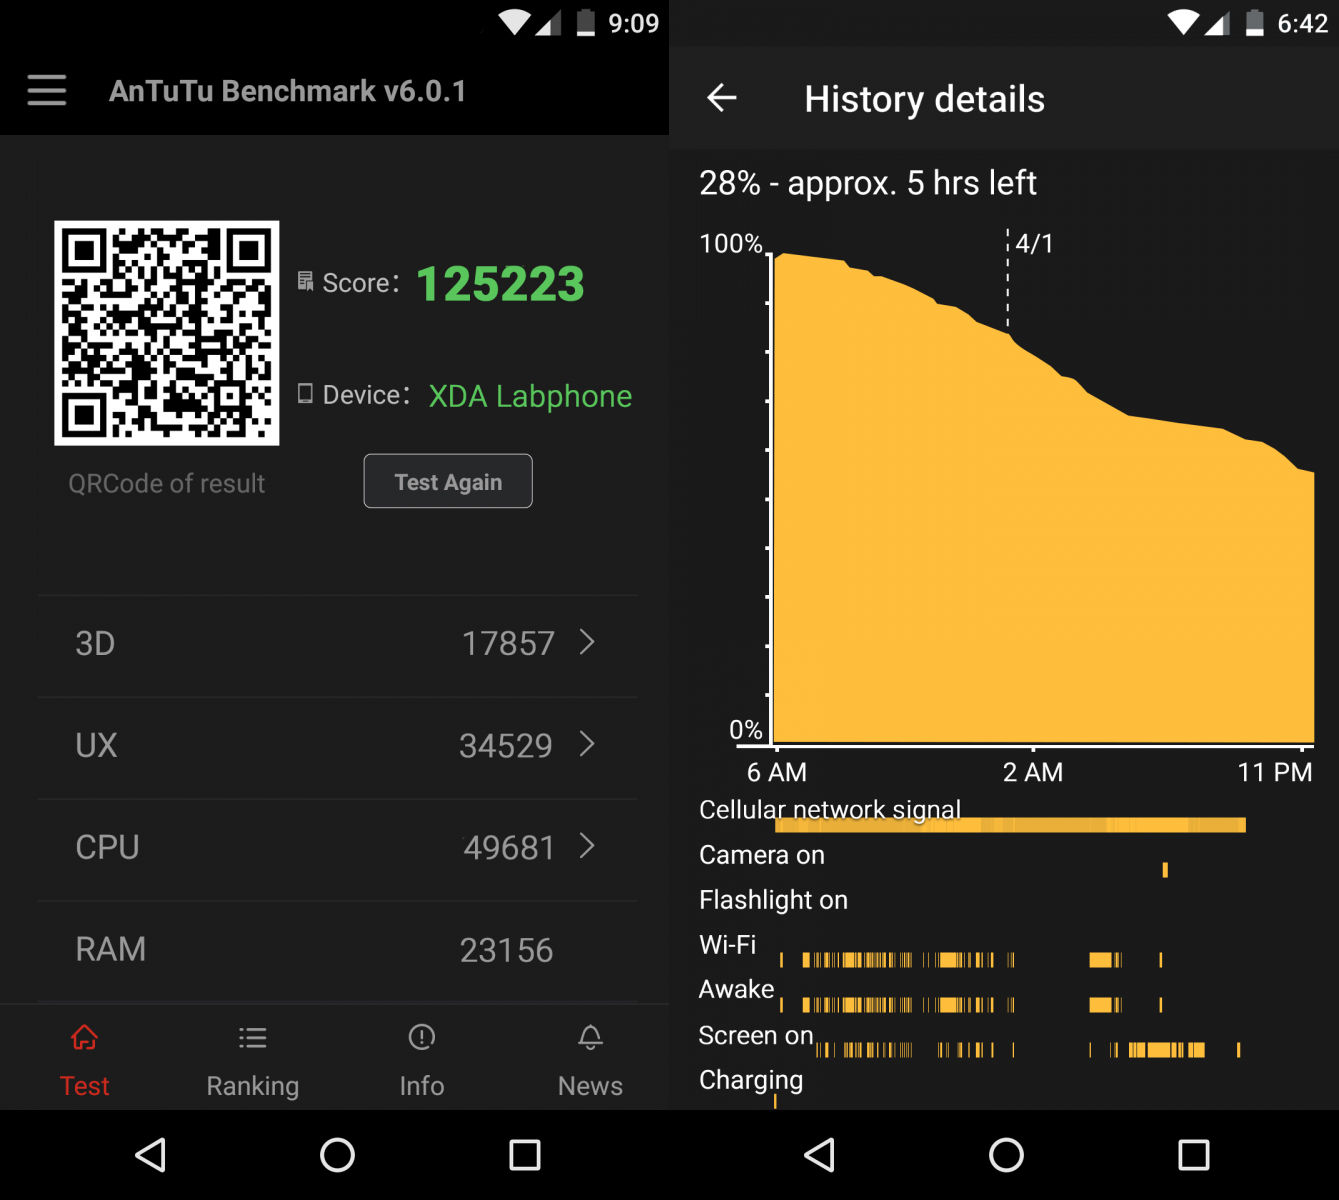The image size is (1339, 1200).
Task: Tap the Ranking list icon
Action: (253, 1038)
